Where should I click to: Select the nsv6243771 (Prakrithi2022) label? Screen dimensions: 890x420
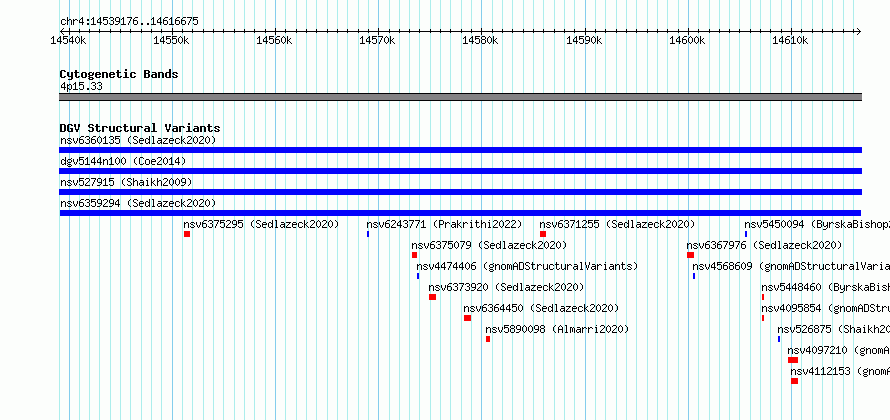click(444, 224)
